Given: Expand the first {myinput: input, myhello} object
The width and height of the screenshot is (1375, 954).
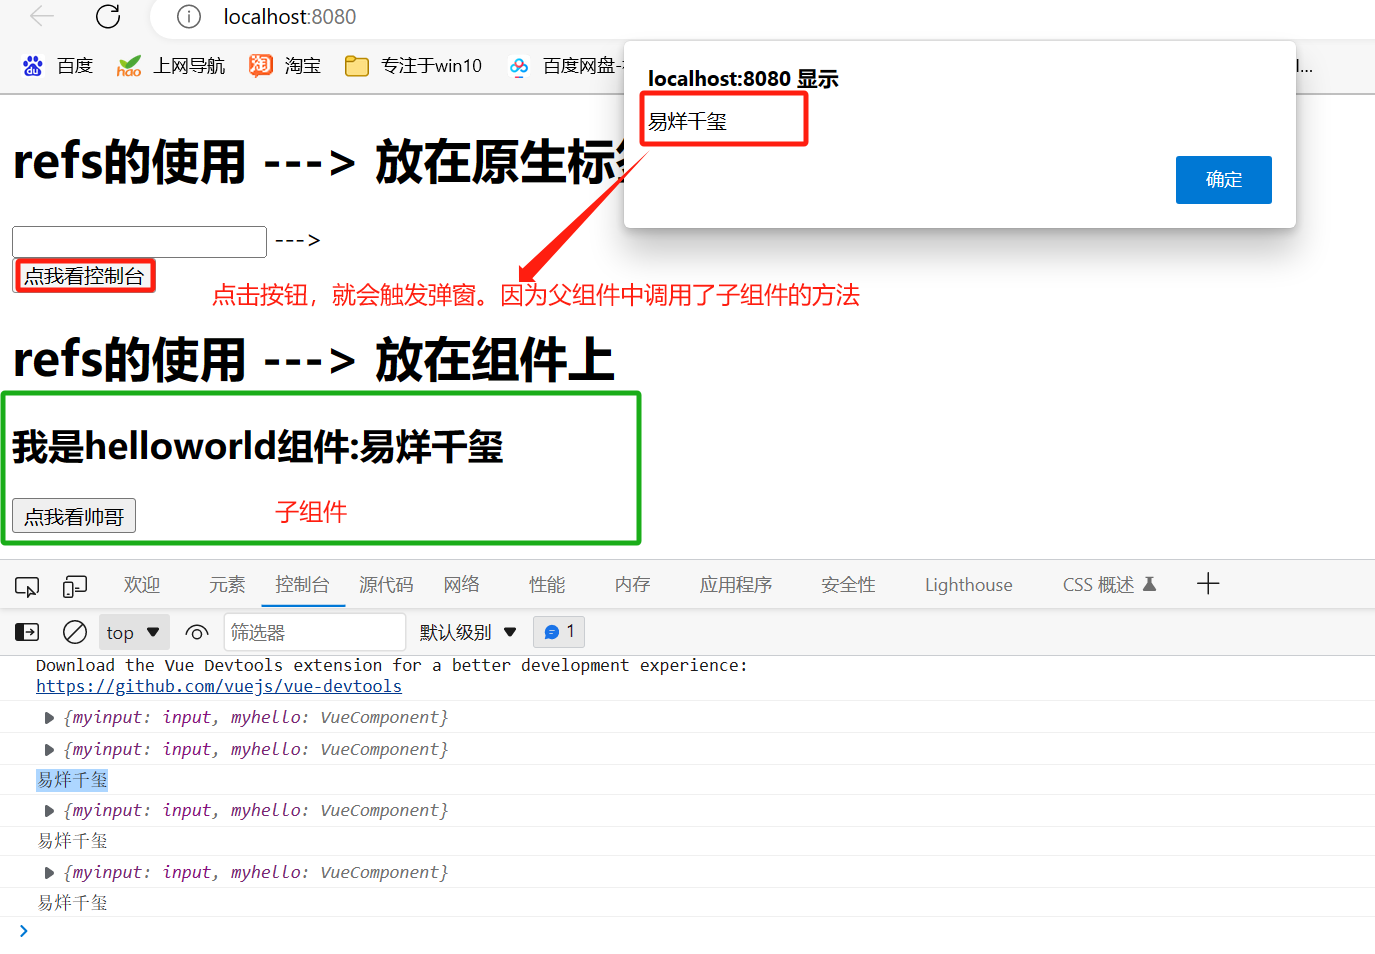Looking at the screenshot, I should point(49,718).
